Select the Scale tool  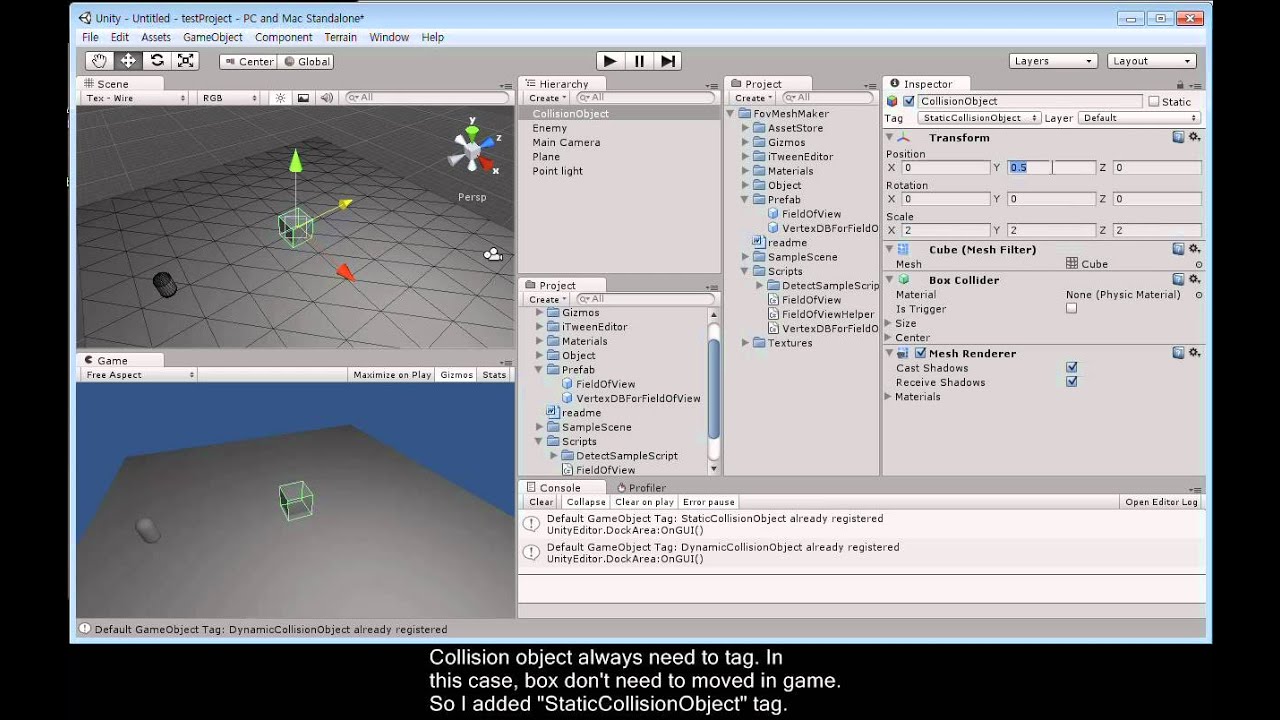[184, 61]
